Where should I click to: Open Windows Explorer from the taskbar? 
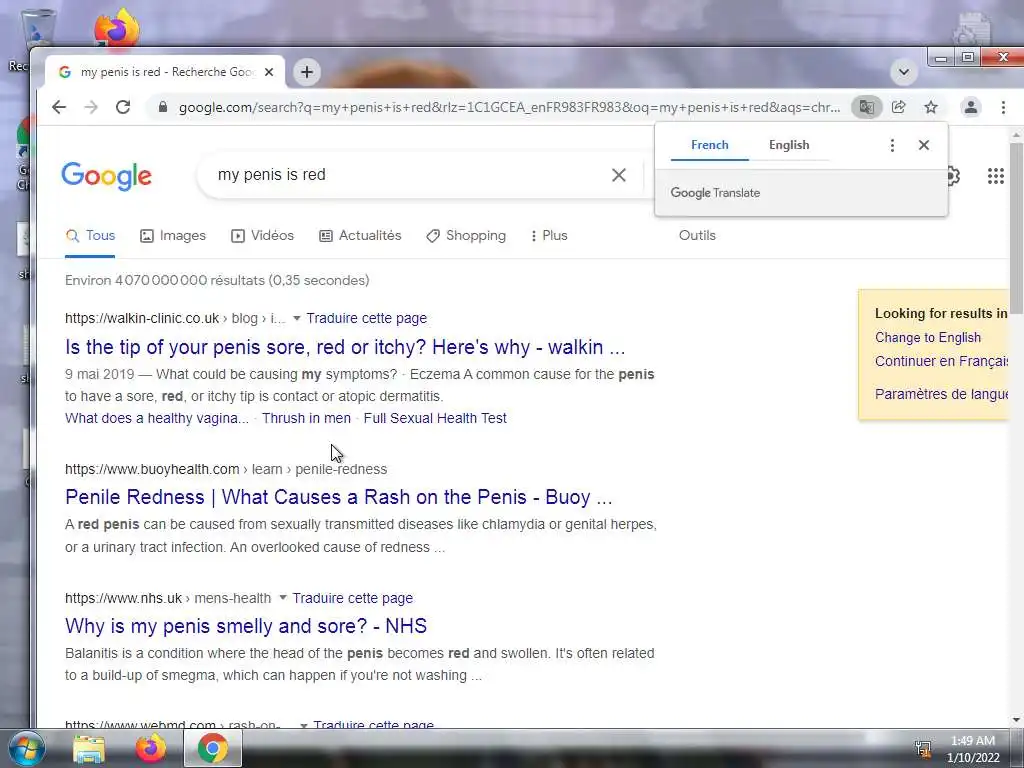tap(89, 749)
